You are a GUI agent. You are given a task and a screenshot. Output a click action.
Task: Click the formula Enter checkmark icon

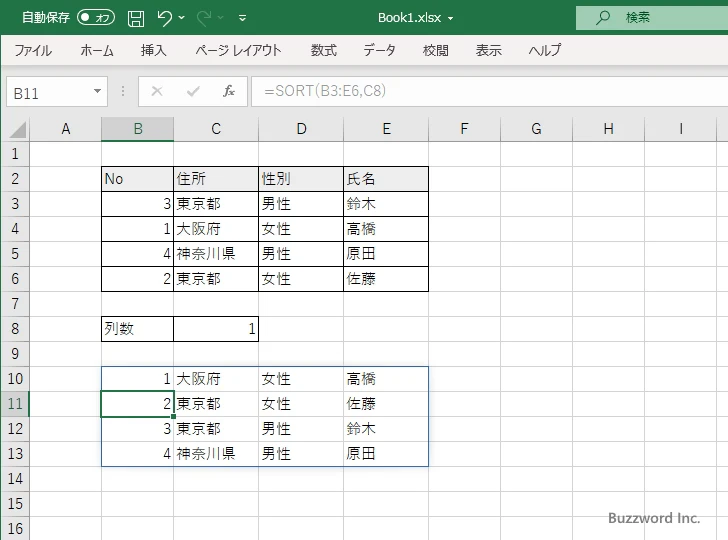pyautogui.click(x=193, y=91)
